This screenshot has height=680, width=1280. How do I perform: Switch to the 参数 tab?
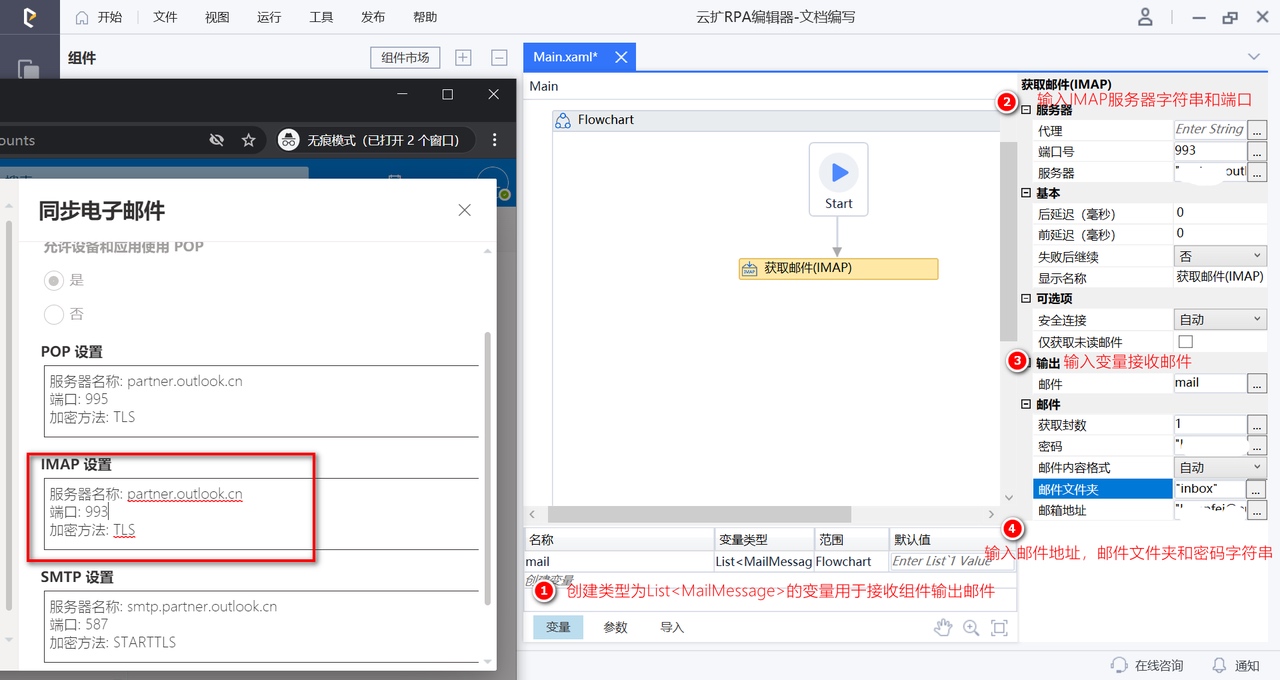(x=615, y=628)
